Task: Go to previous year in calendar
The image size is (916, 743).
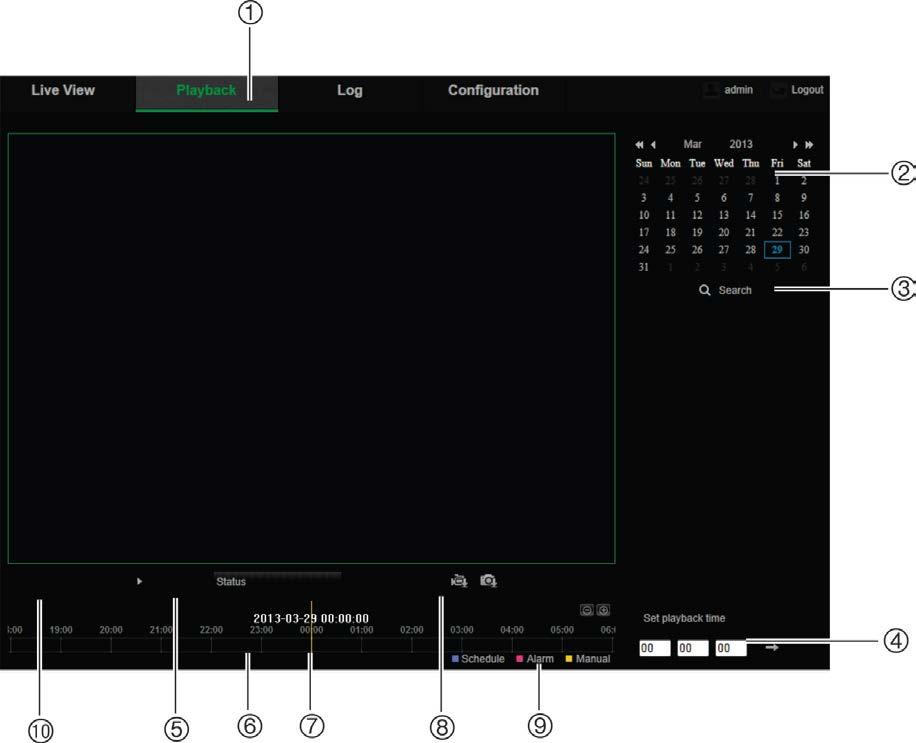Action: point(639,145)
